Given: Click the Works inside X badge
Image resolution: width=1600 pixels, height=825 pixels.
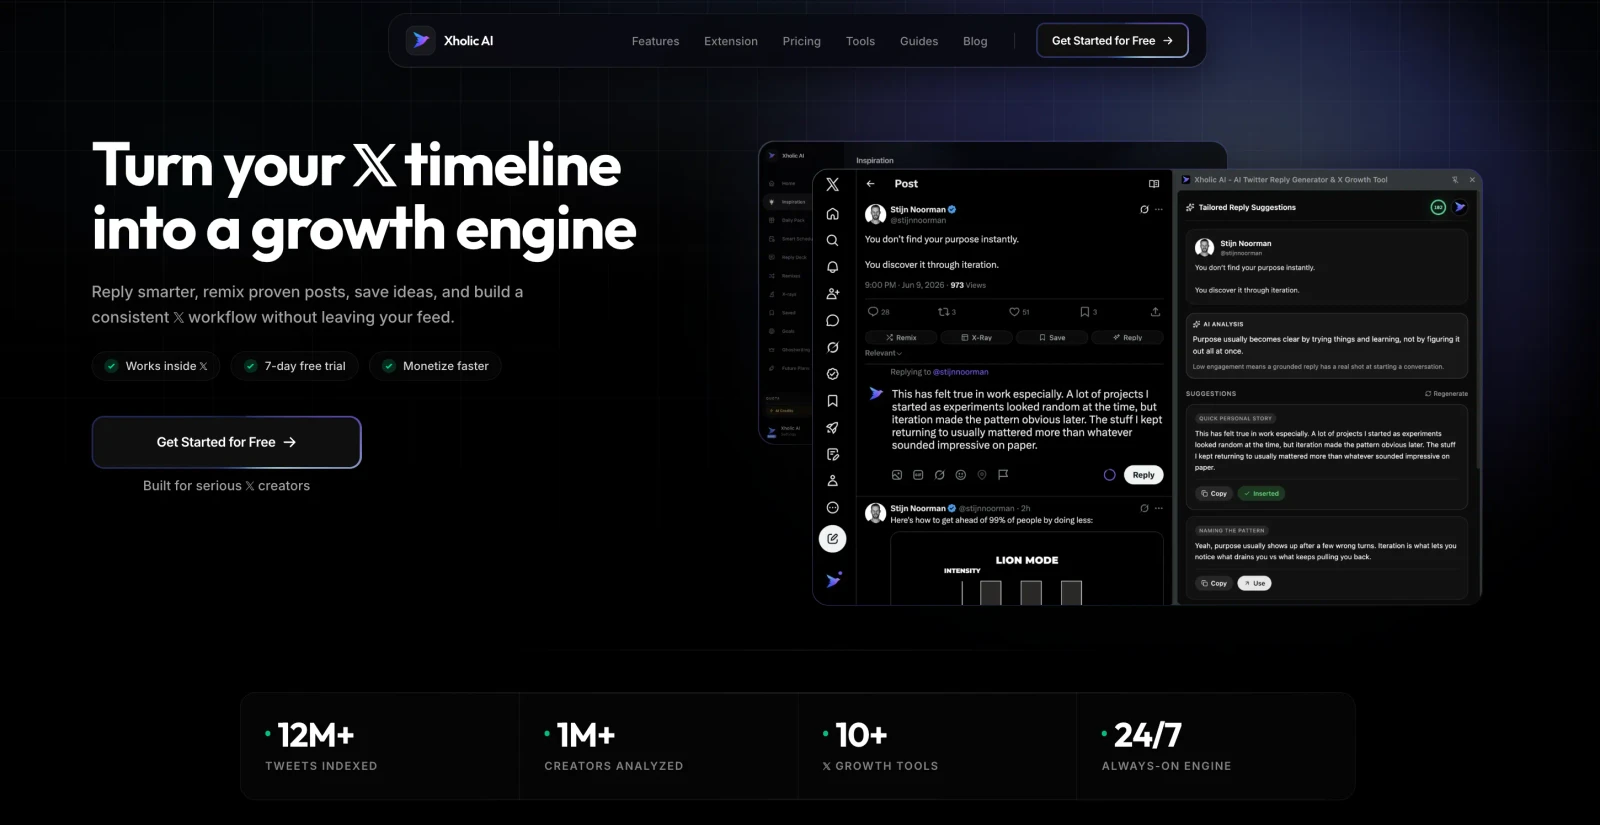Looking at the screenshot, I should pos(155,366).
